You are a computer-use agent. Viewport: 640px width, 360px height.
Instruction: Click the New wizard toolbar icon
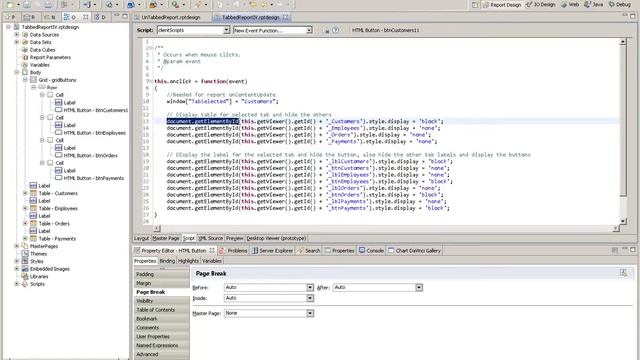tap(10, 4)
